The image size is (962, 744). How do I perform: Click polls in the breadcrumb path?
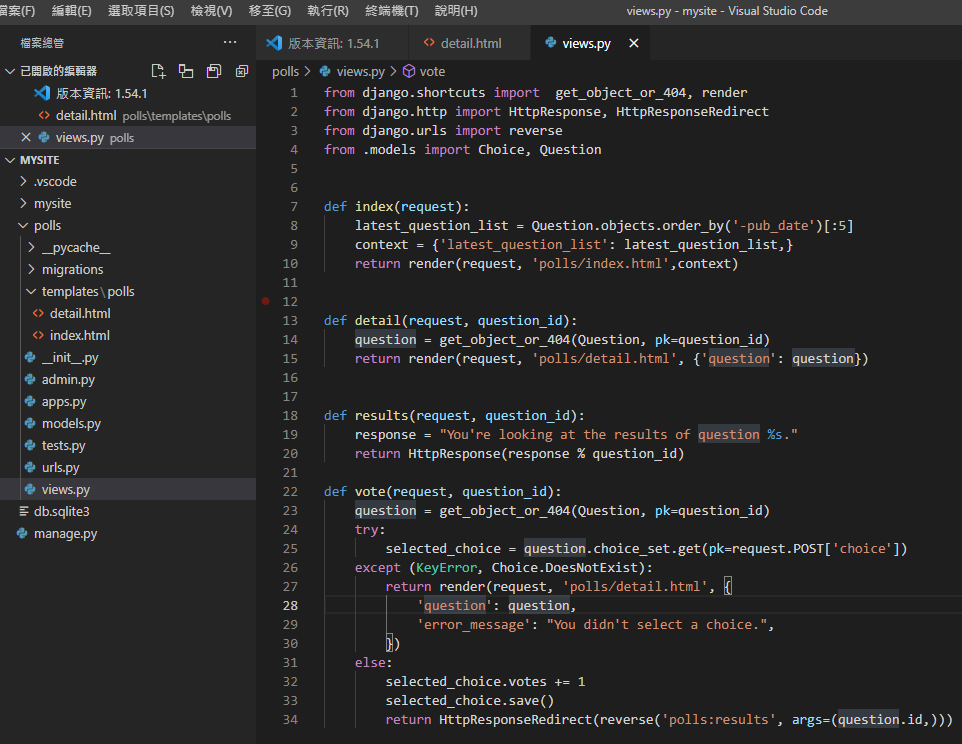[285, 72]
